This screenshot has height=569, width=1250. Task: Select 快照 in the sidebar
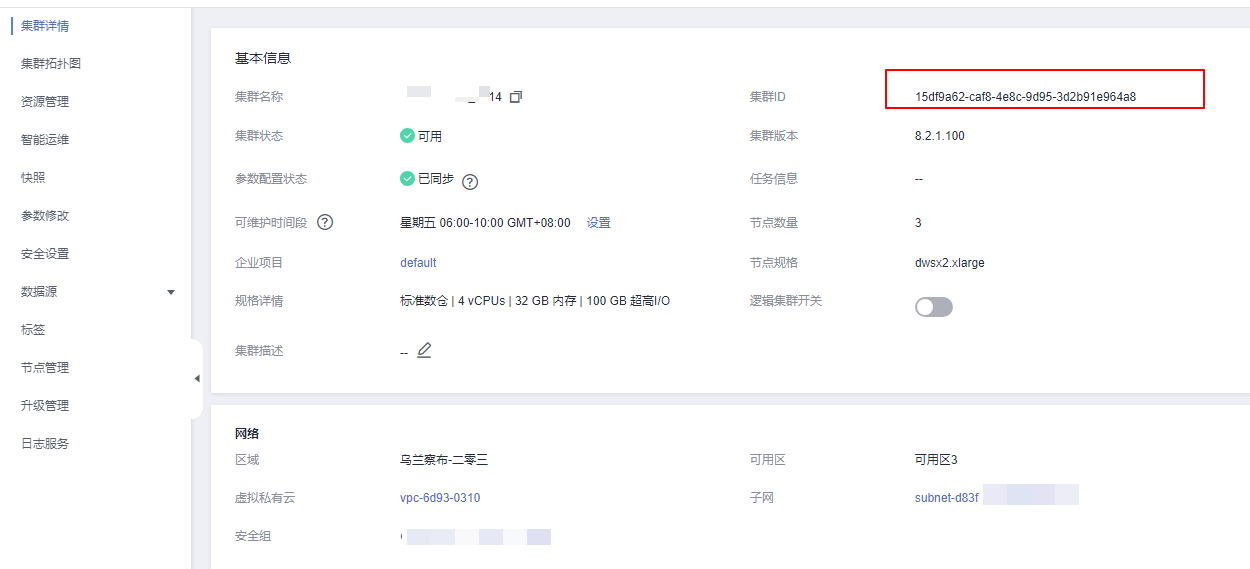tap(33, 178)
